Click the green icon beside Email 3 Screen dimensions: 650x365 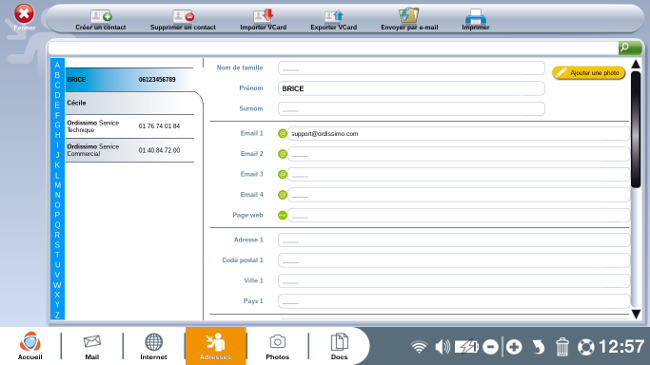tap(282, 174)
